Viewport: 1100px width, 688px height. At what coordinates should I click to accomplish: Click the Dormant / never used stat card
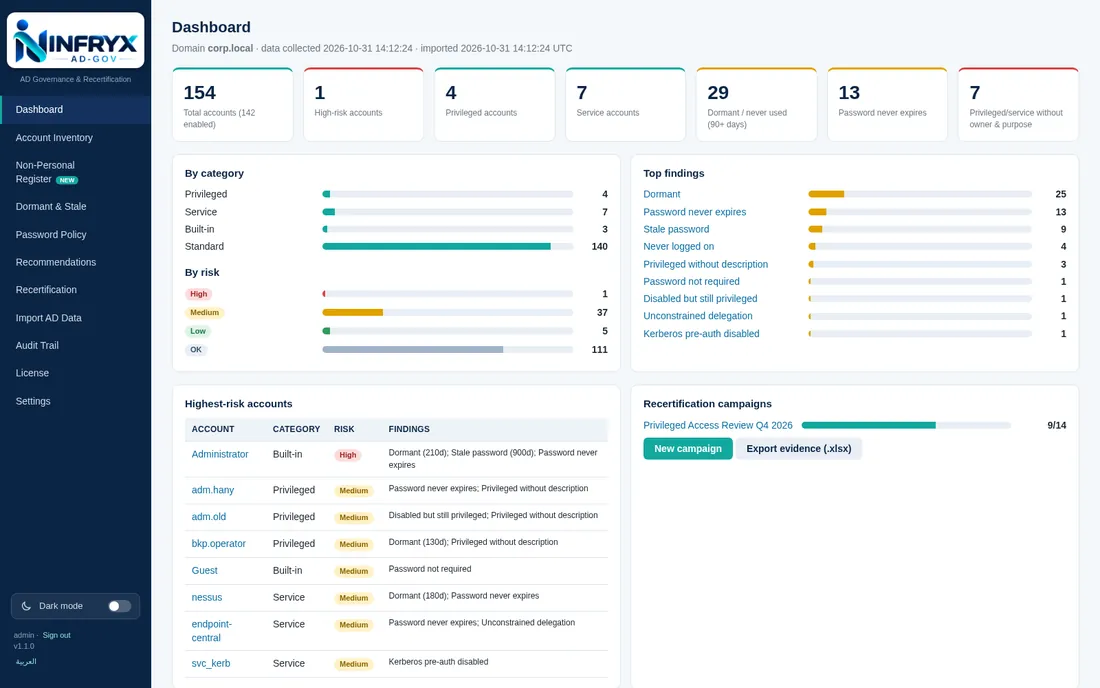(x=756, y=104)
